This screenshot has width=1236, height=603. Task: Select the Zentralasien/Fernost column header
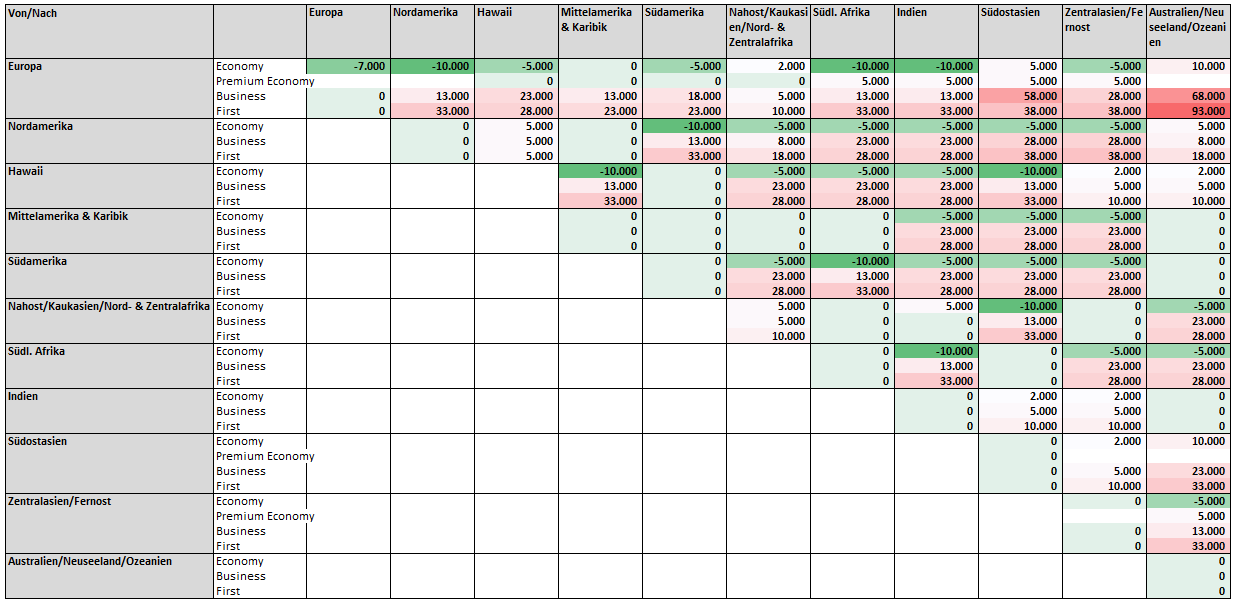click(1104, 31)
